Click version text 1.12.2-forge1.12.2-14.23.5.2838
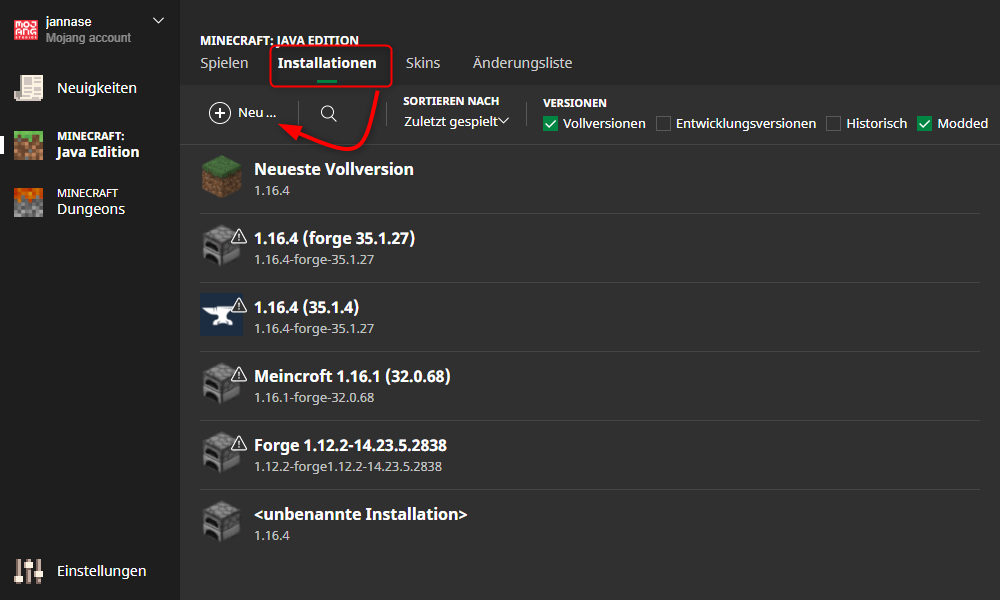Screen dimensions: 1000x600 [348, 467]
